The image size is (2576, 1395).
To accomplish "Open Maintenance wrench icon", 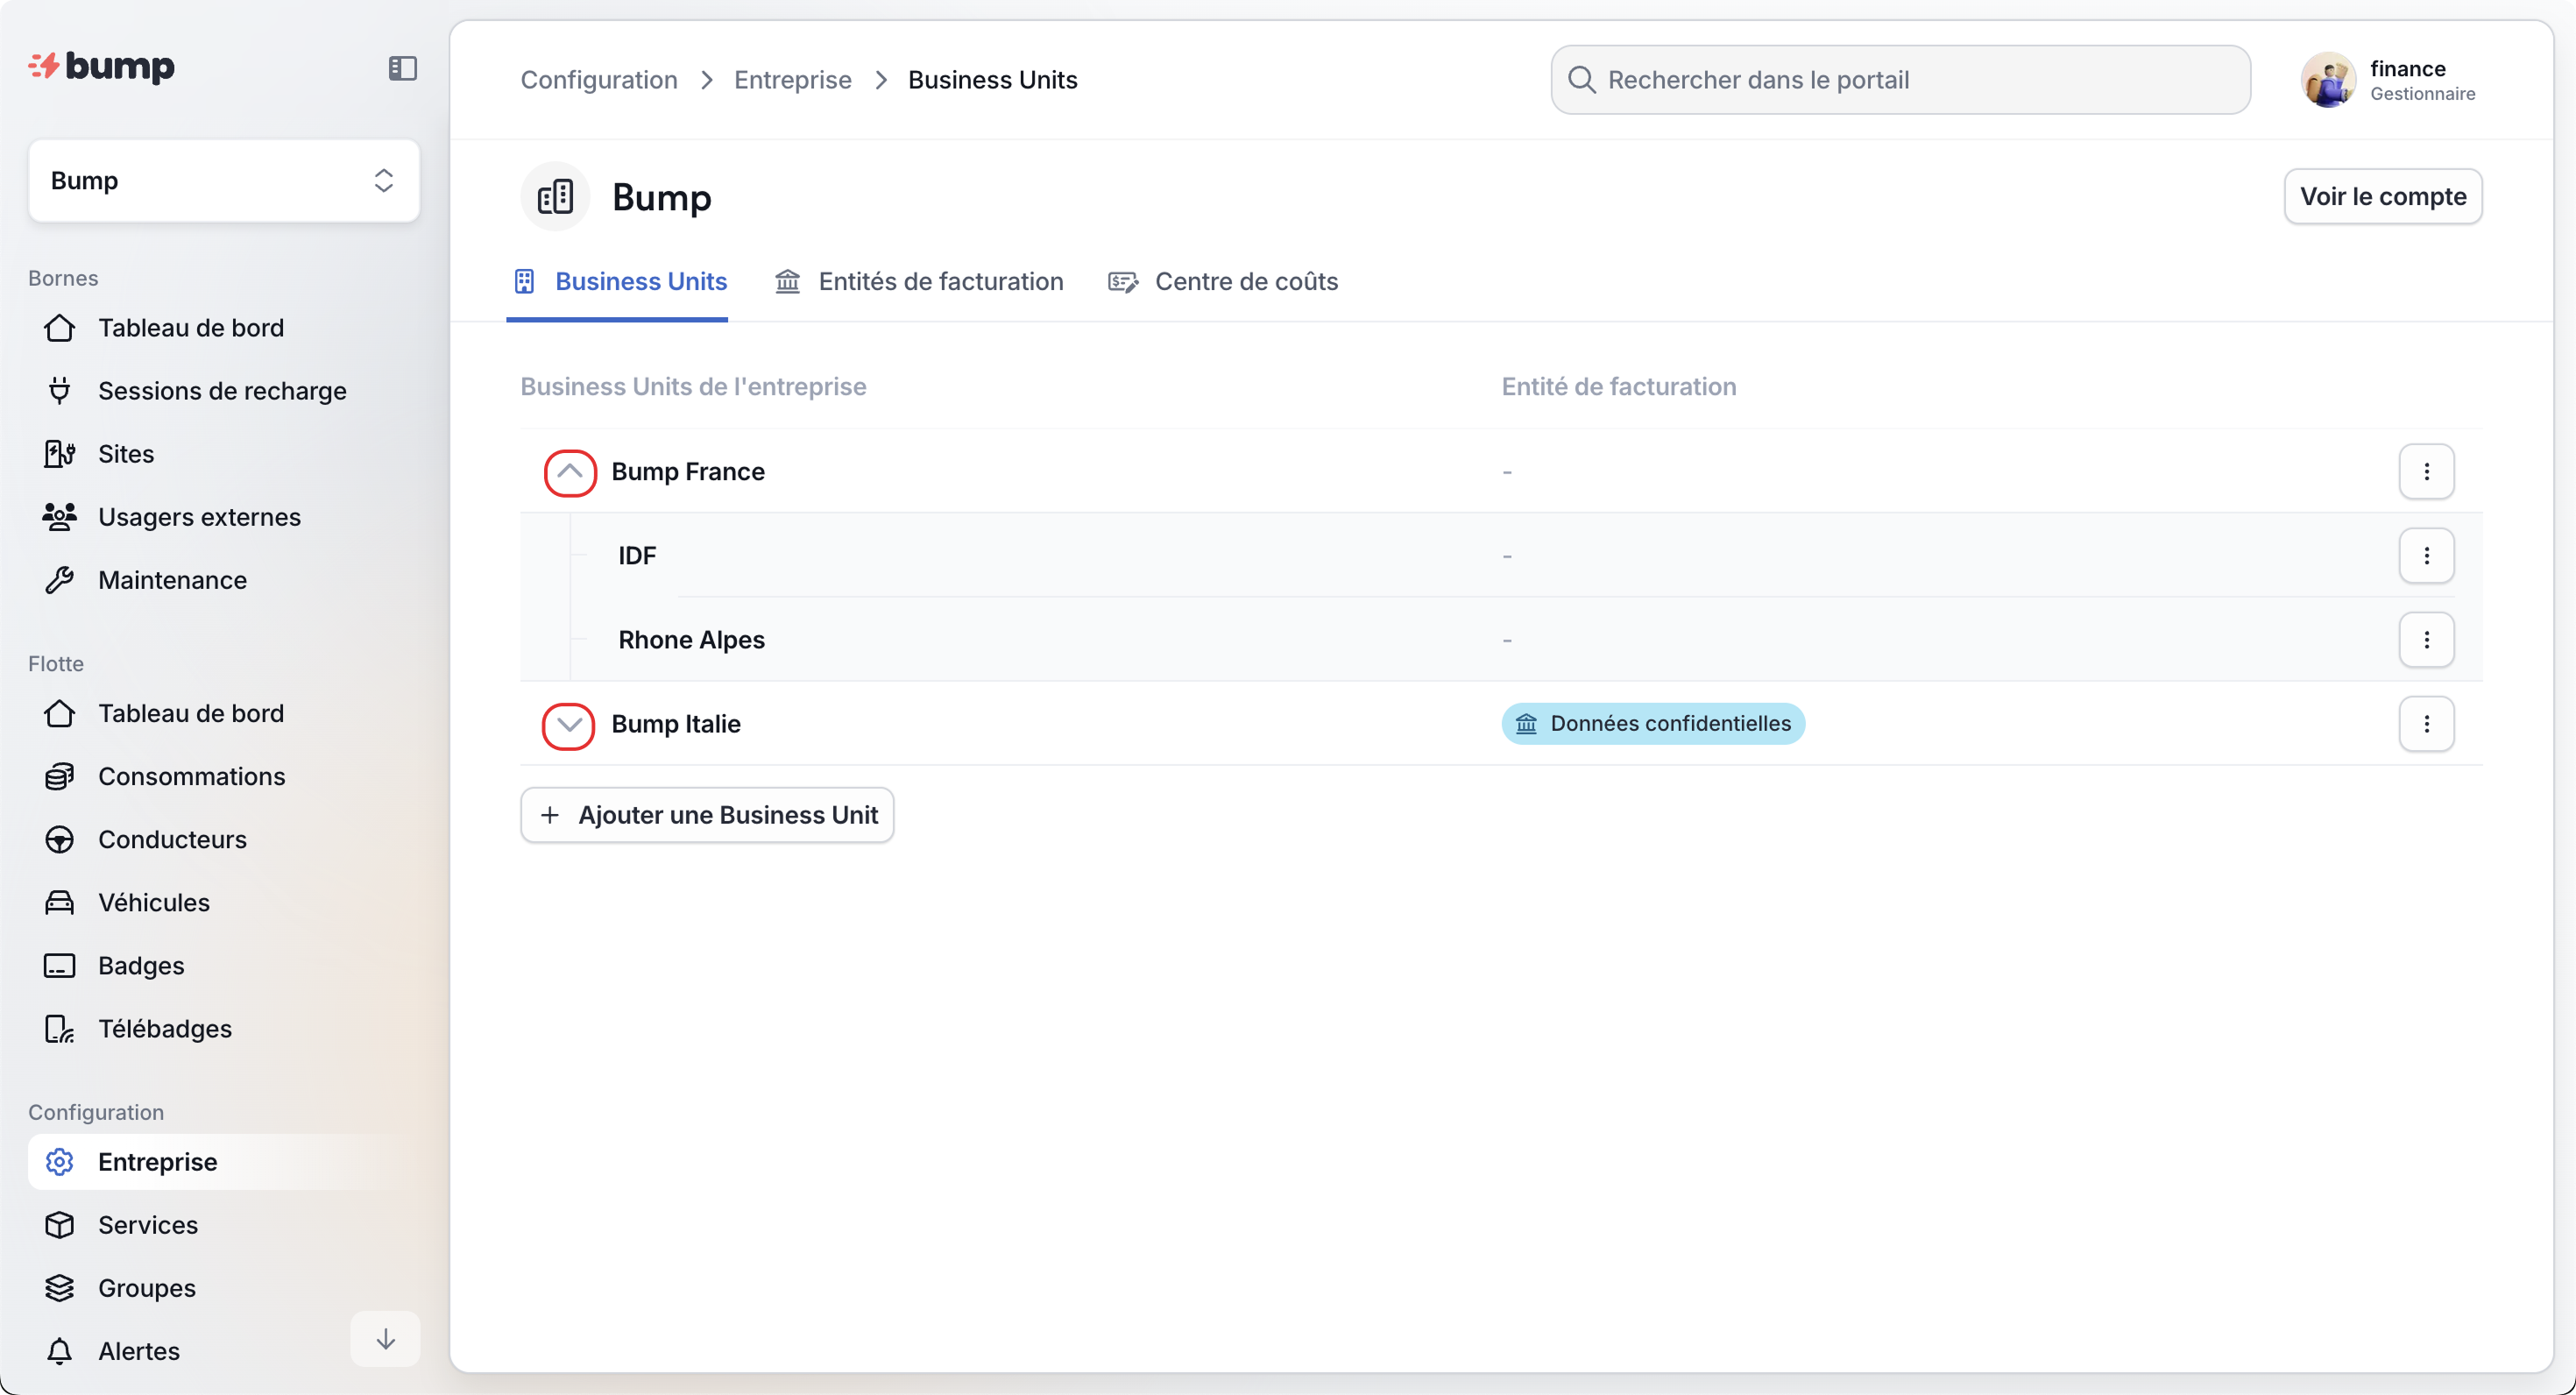I will click(x=59, y=580).
